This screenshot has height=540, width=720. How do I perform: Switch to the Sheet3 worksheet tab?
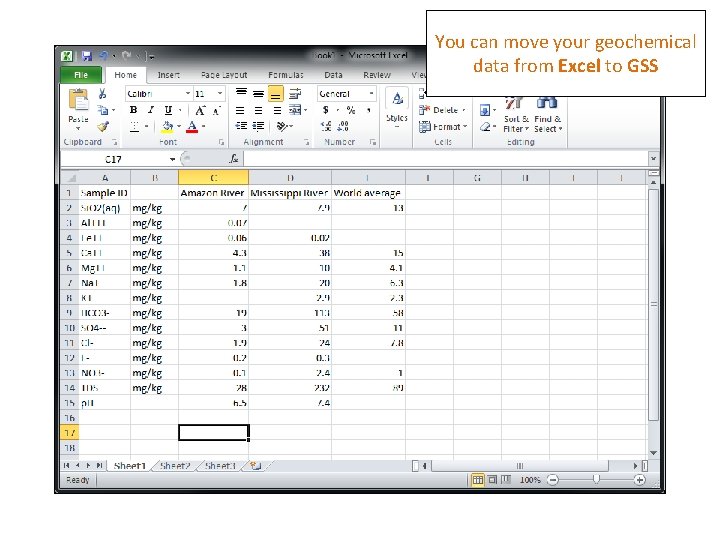point(219,466)
